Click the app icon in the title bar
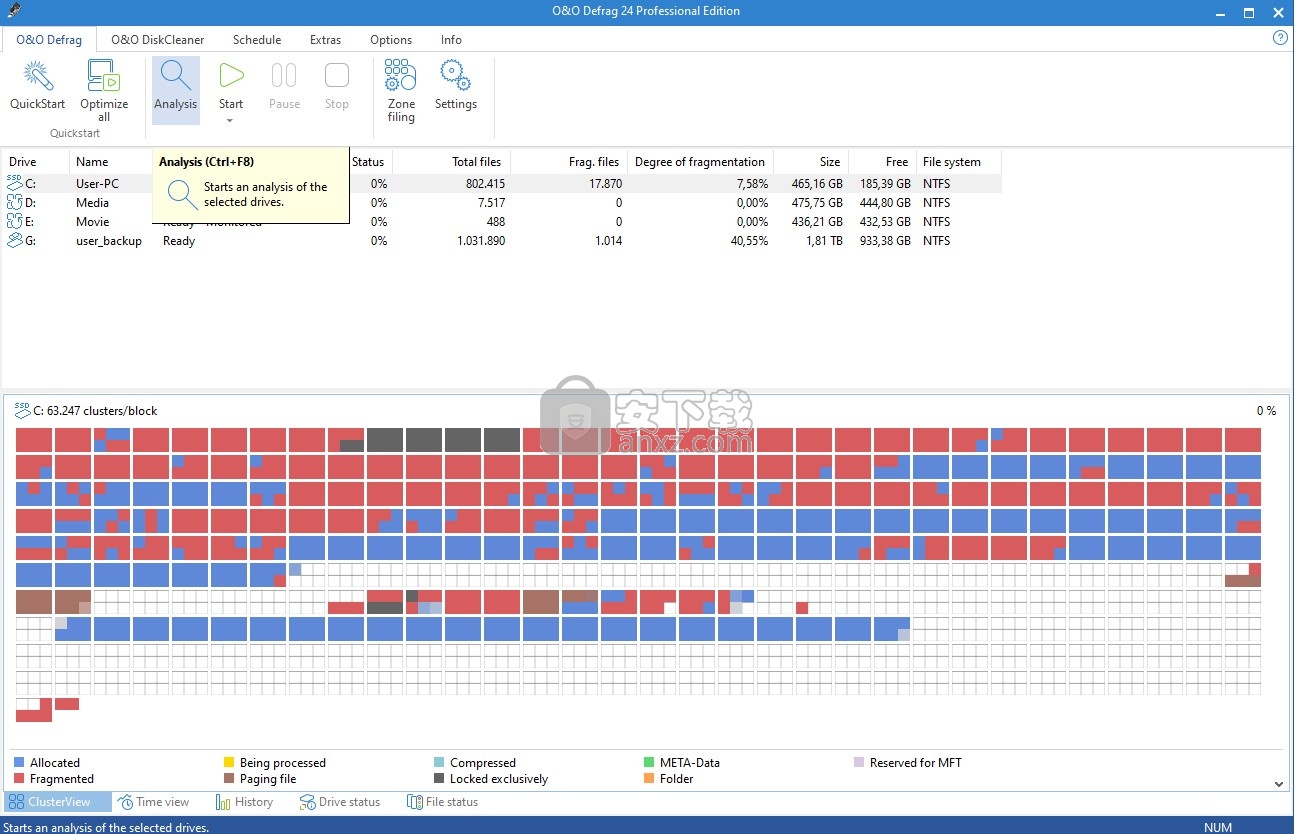Image resolution: width=1296 pixels, height=834 pixels. click(x=12, y=11)
